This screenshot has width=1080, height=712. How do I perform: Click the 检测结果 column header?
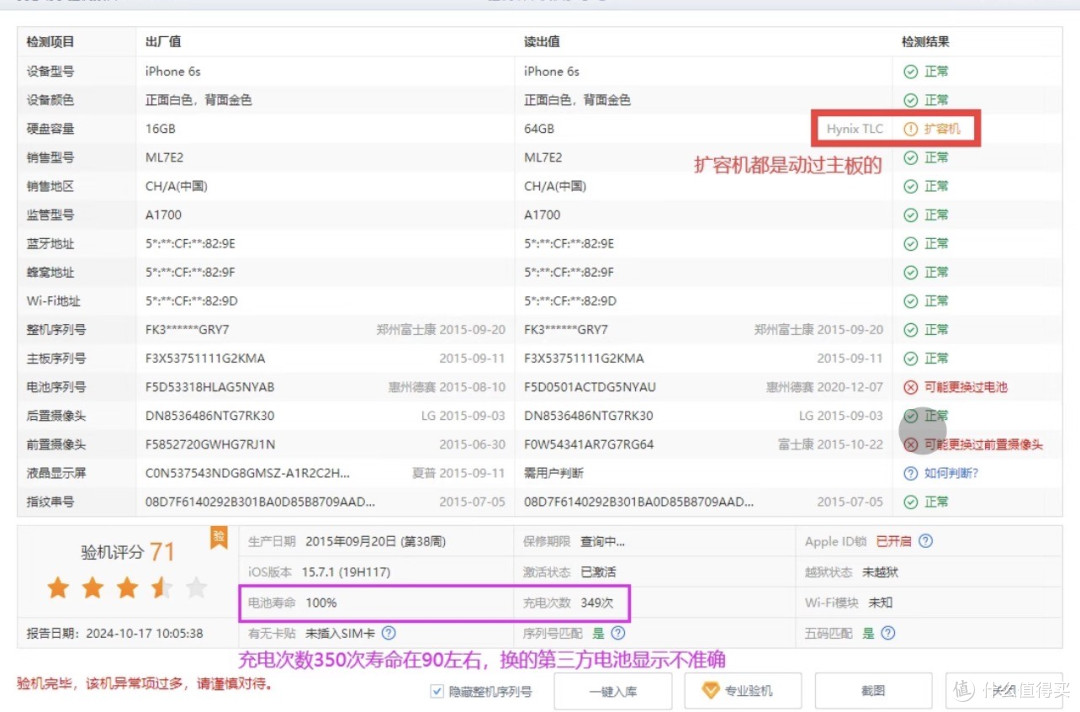point(926,42)
